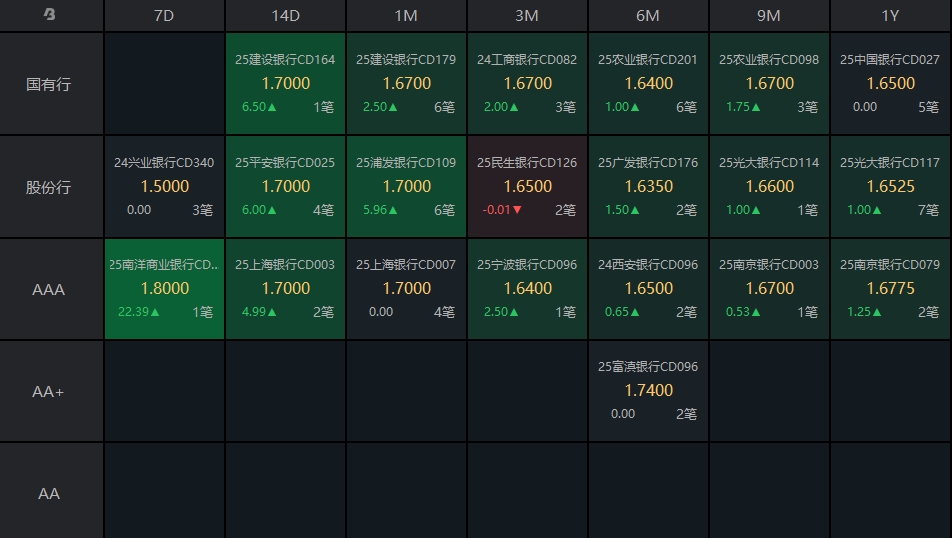
Task: Open the 25农业银行CD201 cell
Action: tap(648, 83)
